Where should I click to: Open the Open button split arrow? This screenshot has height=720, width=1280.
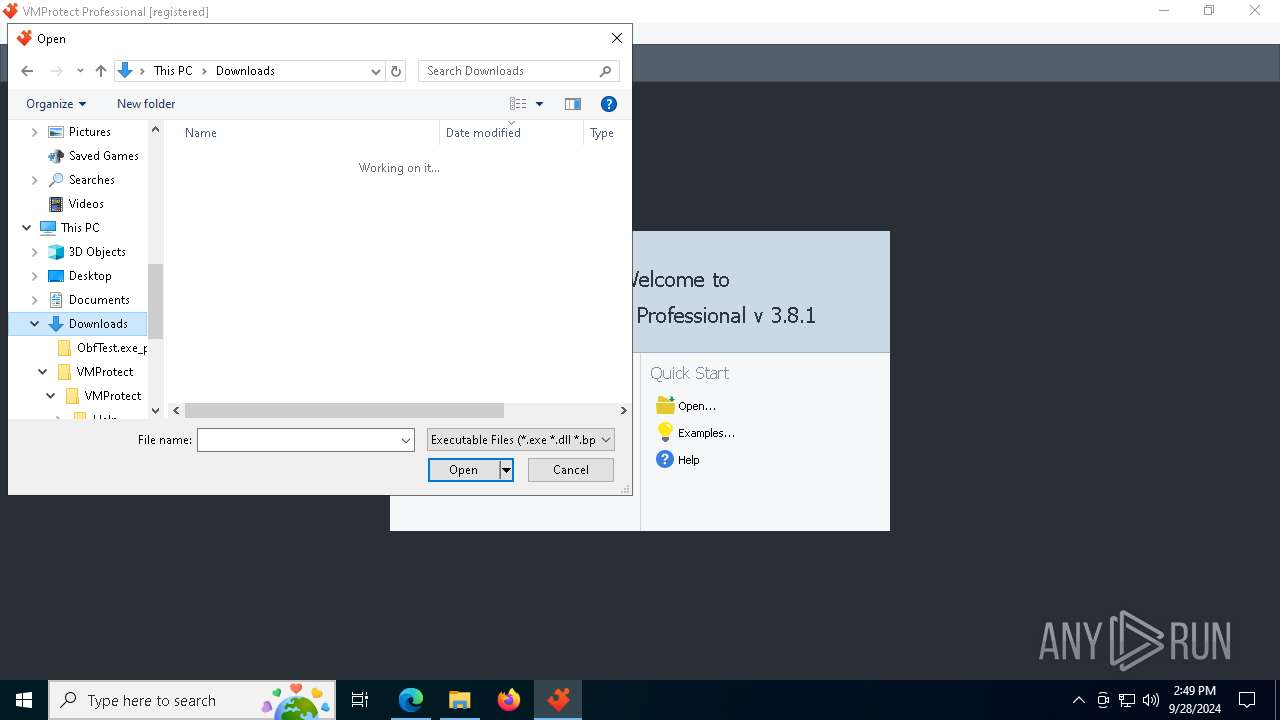(506, 470)
